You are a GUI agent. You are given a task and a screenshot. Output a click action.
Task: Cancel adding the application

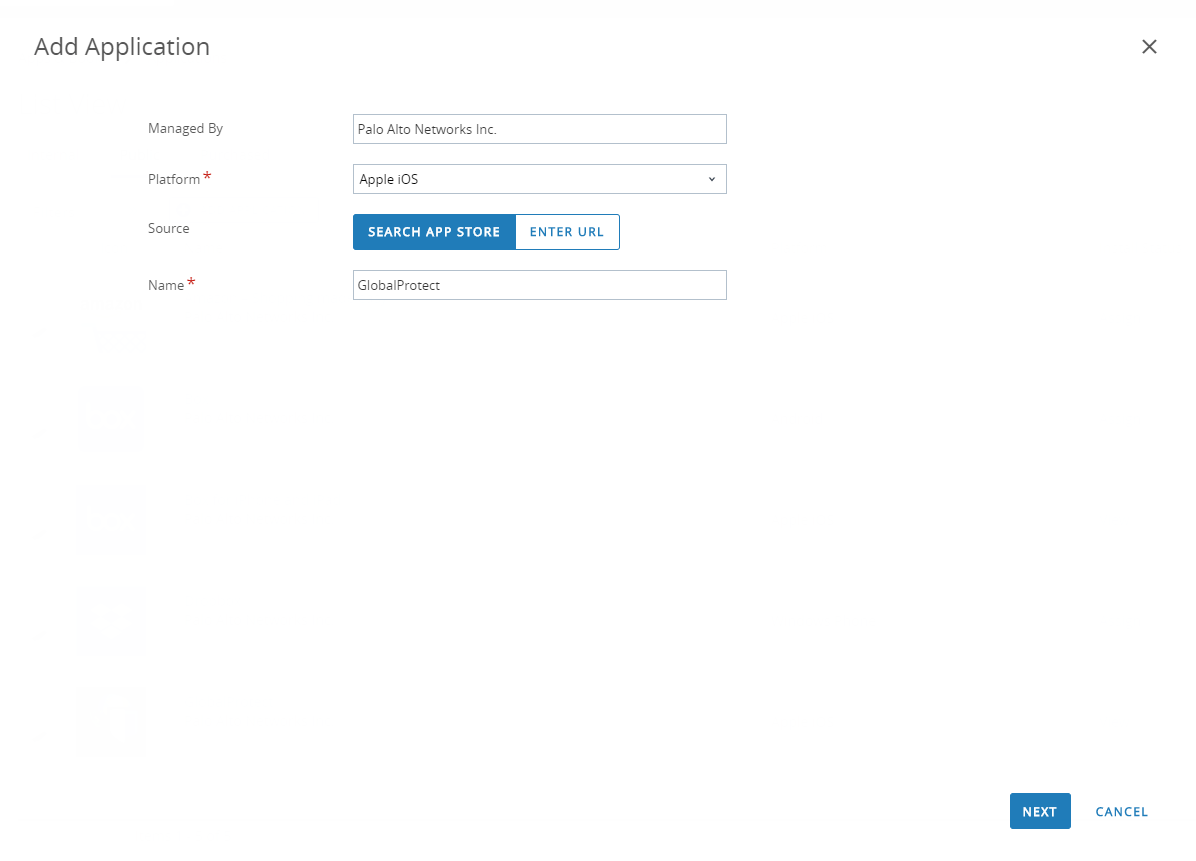pyautogui.click(x=1121, y=812)
